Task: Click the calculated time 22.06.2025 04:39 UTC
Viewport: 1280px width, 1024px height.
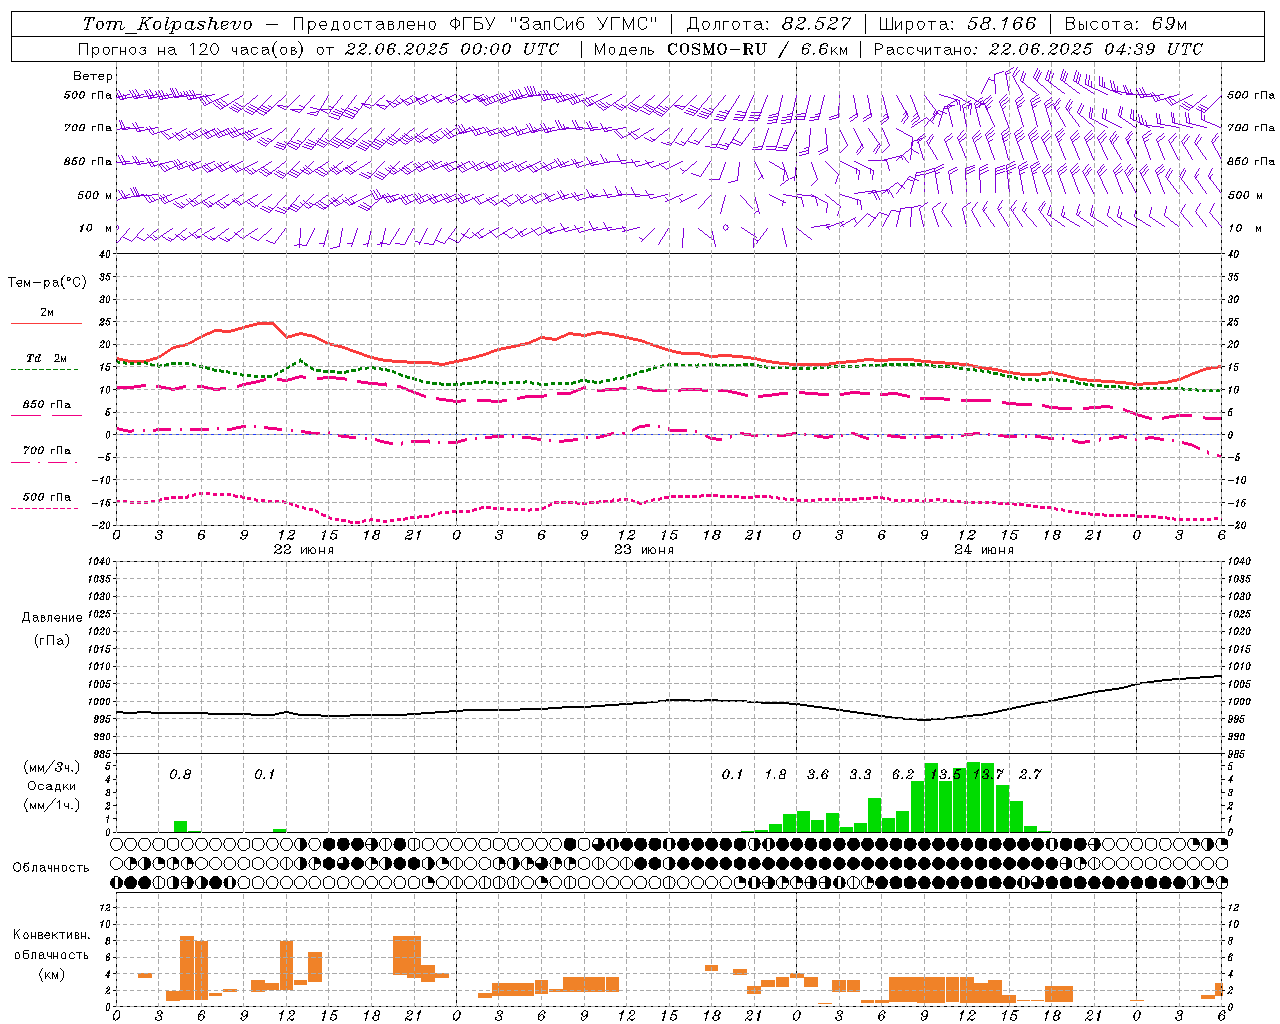Action: [x=1096, y=49]
